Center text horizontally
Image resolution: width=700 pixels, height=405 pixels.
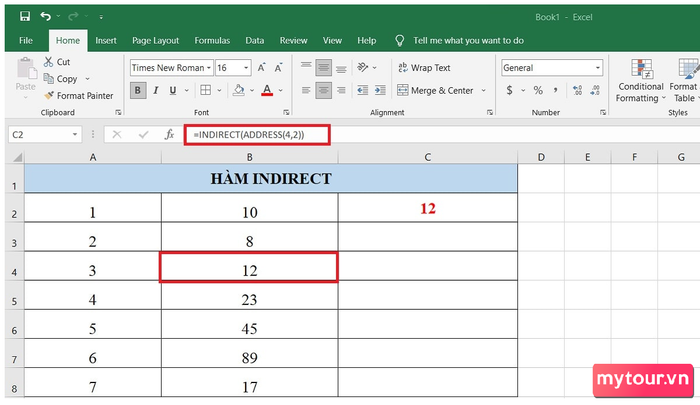(x=324, y=91)
